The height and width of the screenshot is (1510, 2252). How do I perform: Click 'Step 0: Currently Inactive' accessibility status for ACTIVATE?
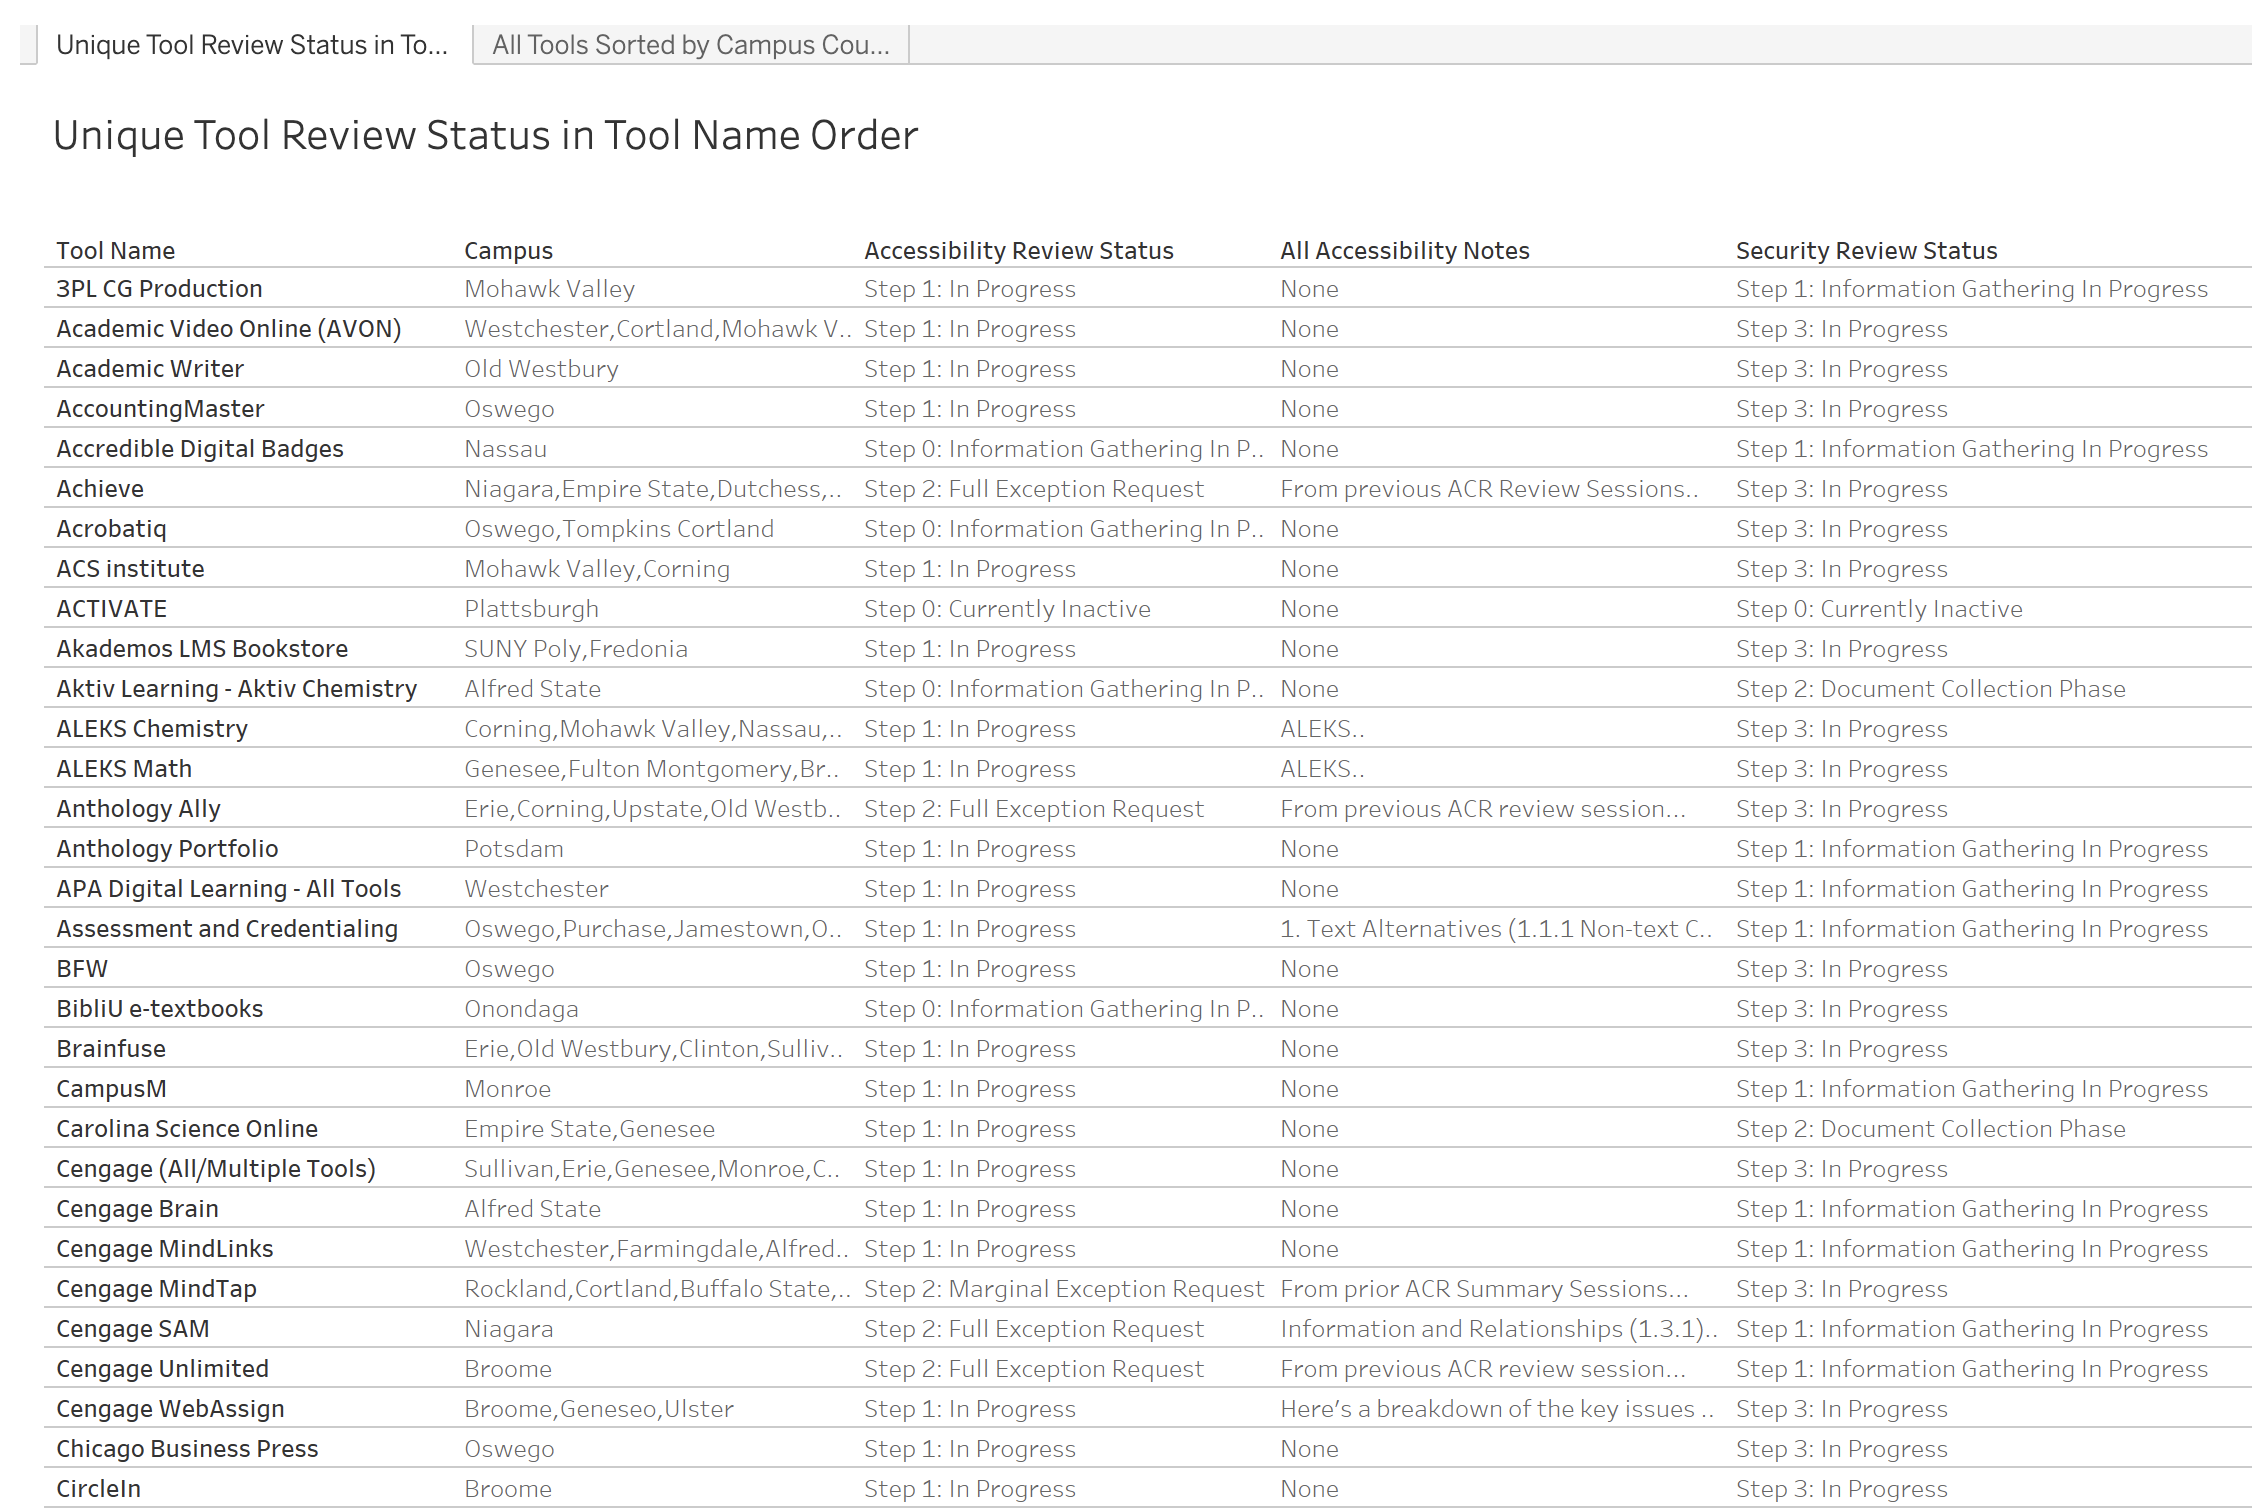click(x=1007, y=609)
